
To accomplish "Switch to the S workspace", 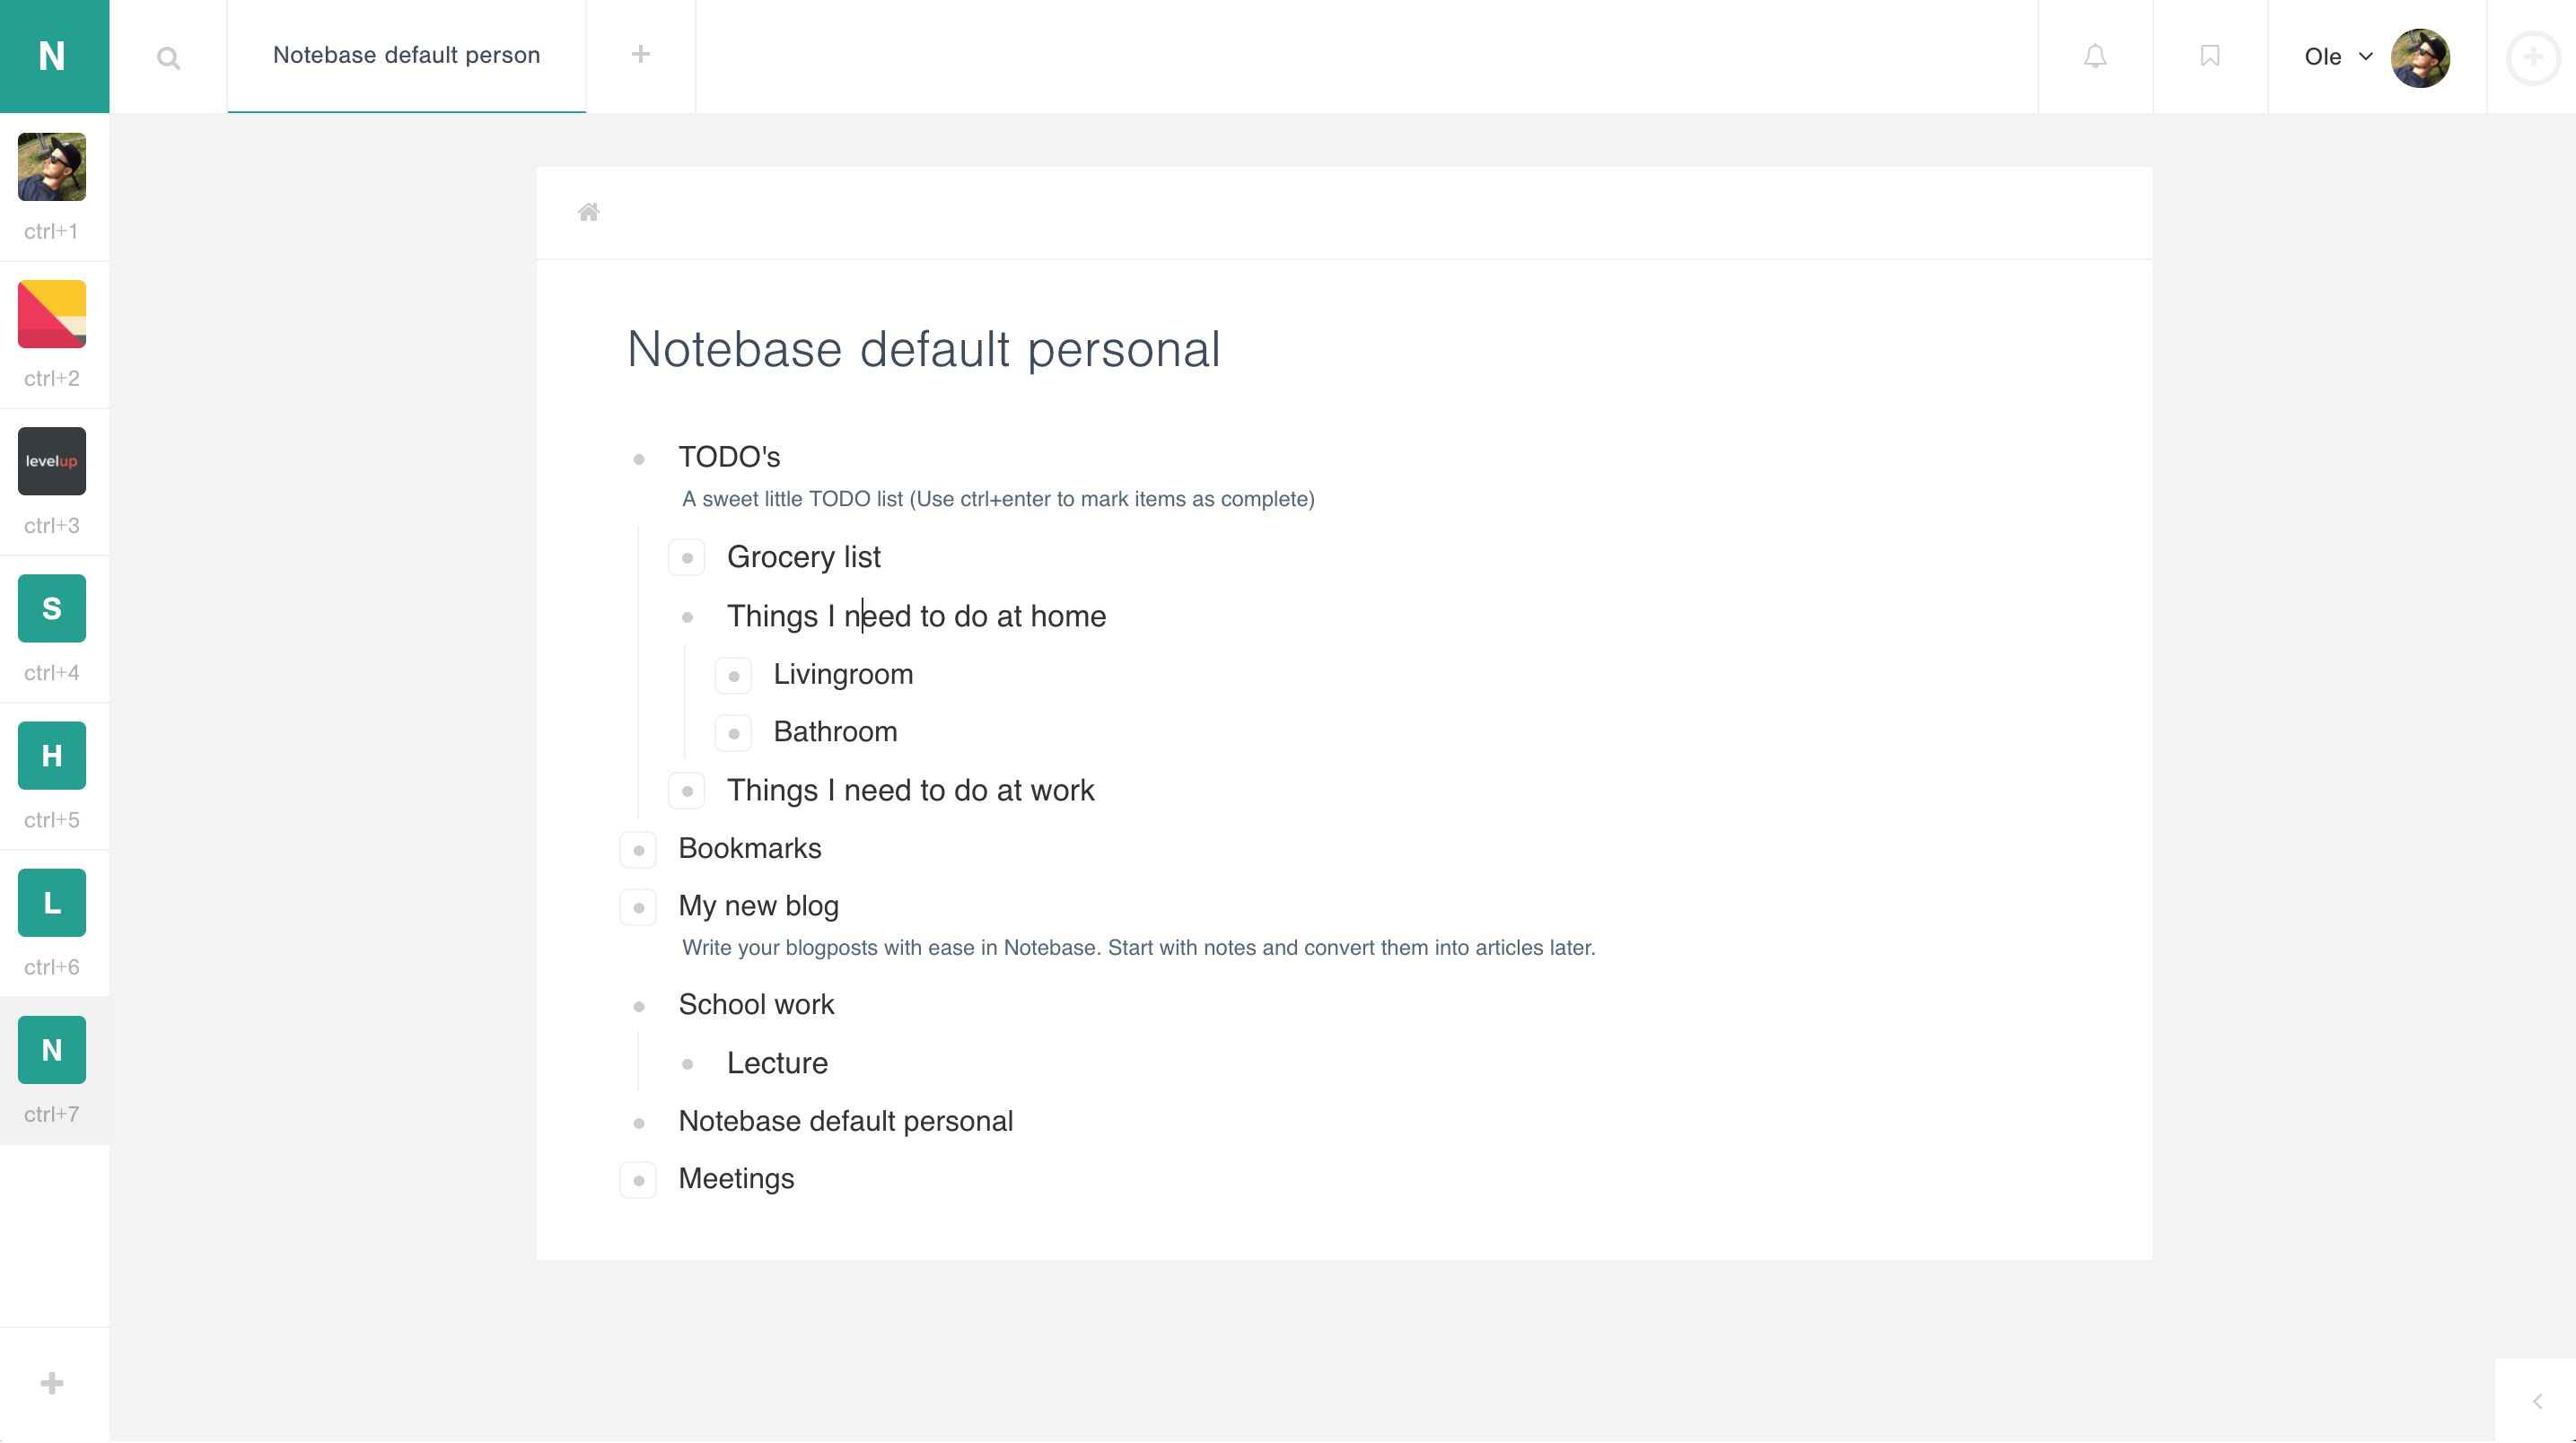I will pyautogui.click(x=51, y=608).
